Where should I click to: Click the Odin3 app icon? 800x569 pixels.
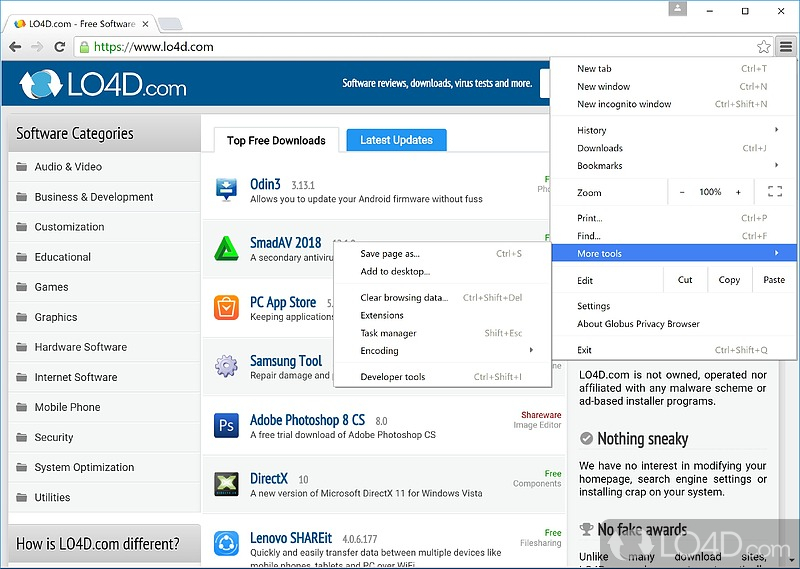click(226, 189)
